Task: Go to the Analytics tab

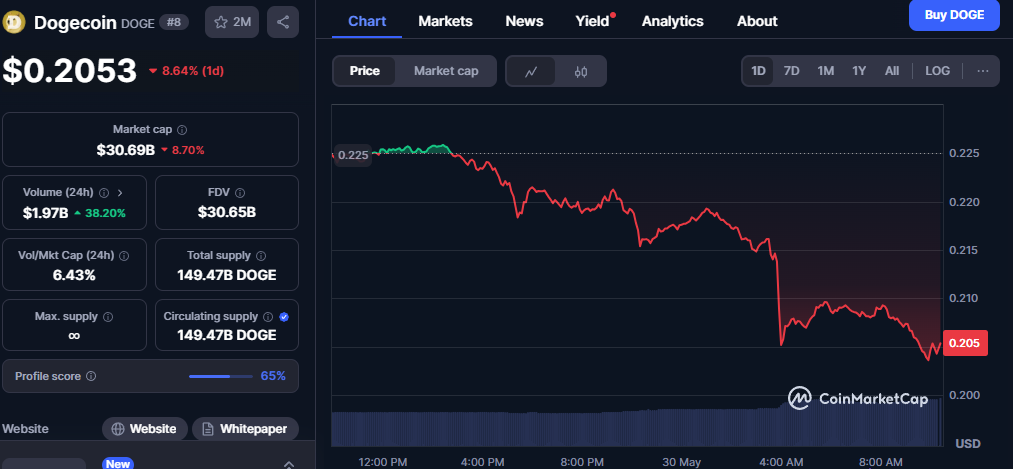Action: coord(673,21)
